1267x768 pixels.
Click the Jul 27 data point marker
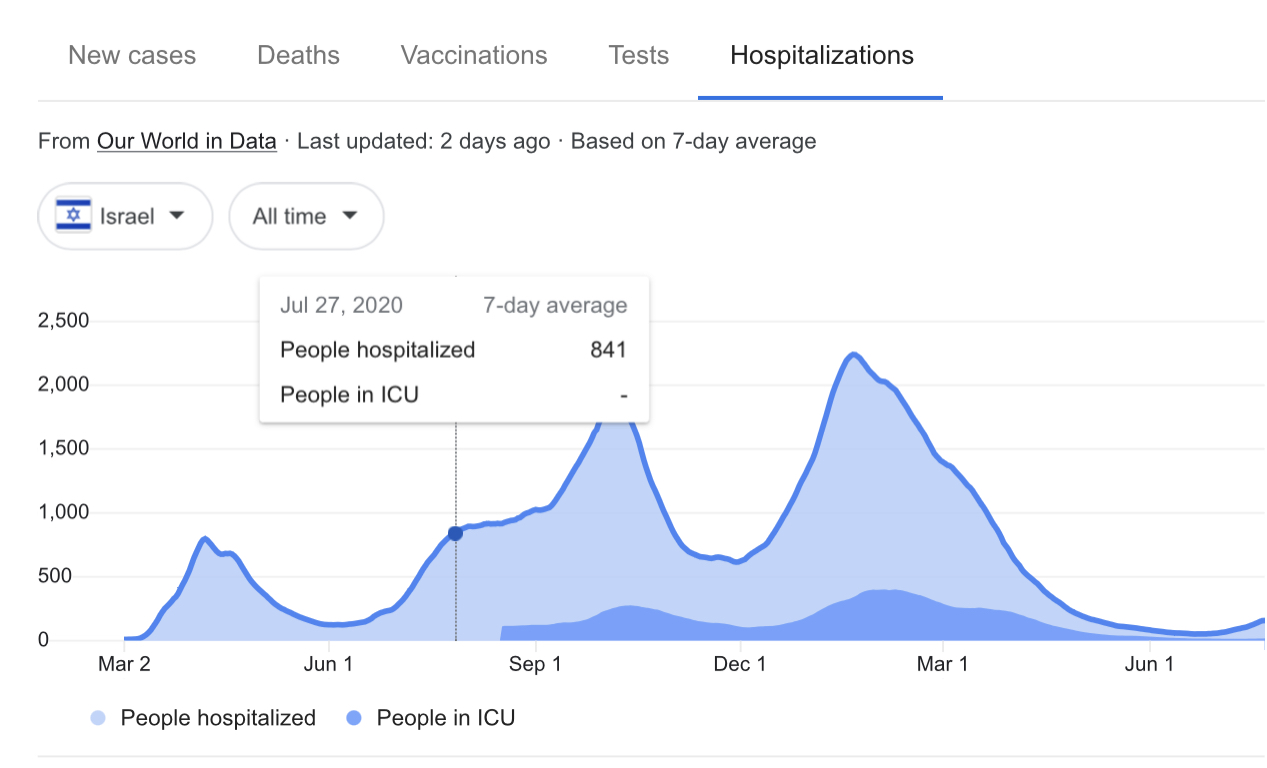(455, 534)
